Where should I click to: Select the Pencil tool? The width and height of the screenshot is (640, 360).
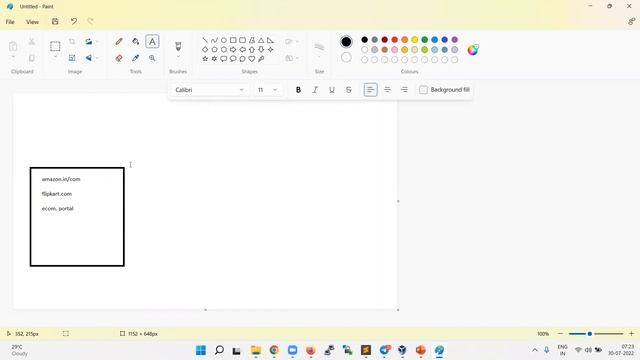tap(119, 42)
